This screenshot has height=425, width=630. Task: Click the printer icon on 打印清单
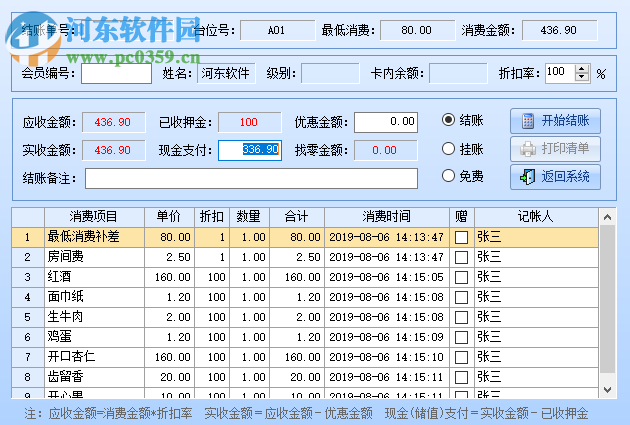point(528,149)
